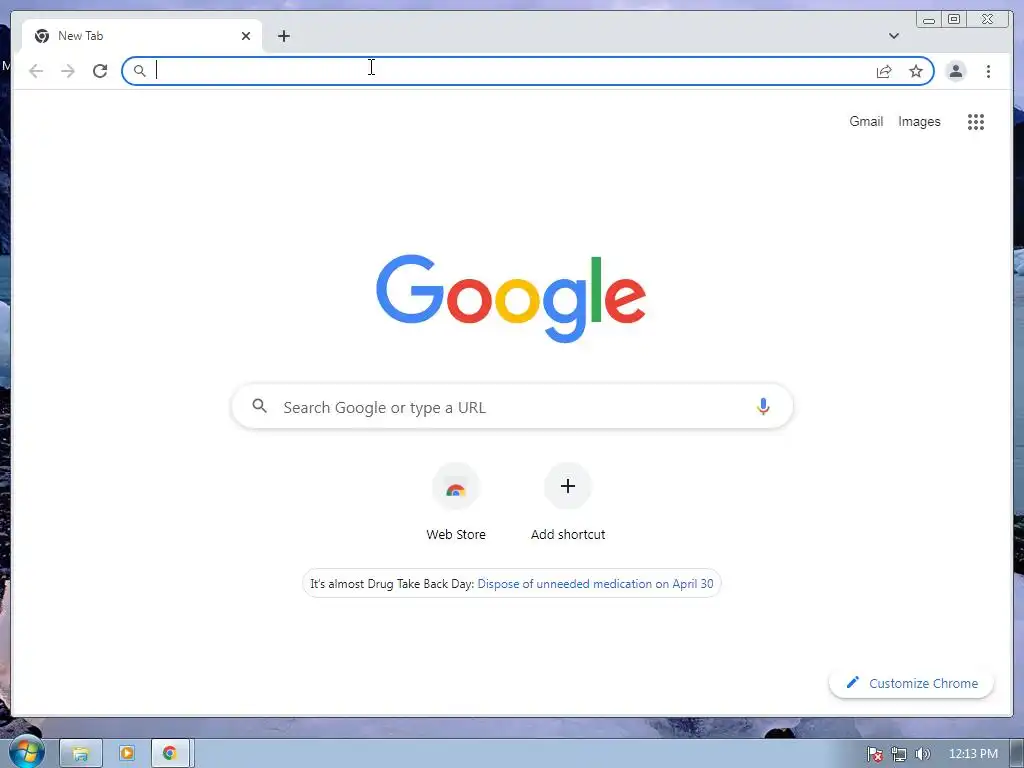Start a voice search with the microphone
The height and width of the screenshot is (768, 1024).
click(763, 406)
